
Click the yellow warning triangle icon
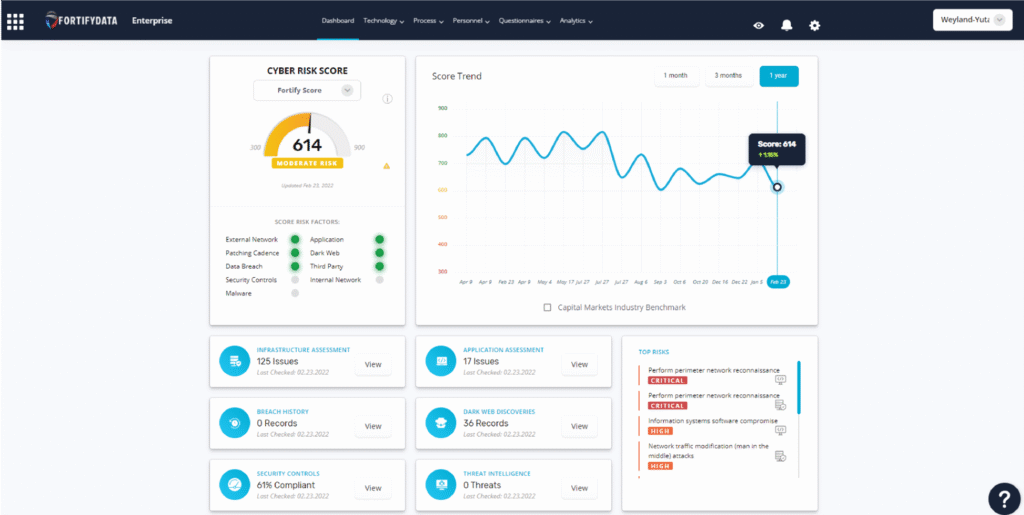coord(386,166)
